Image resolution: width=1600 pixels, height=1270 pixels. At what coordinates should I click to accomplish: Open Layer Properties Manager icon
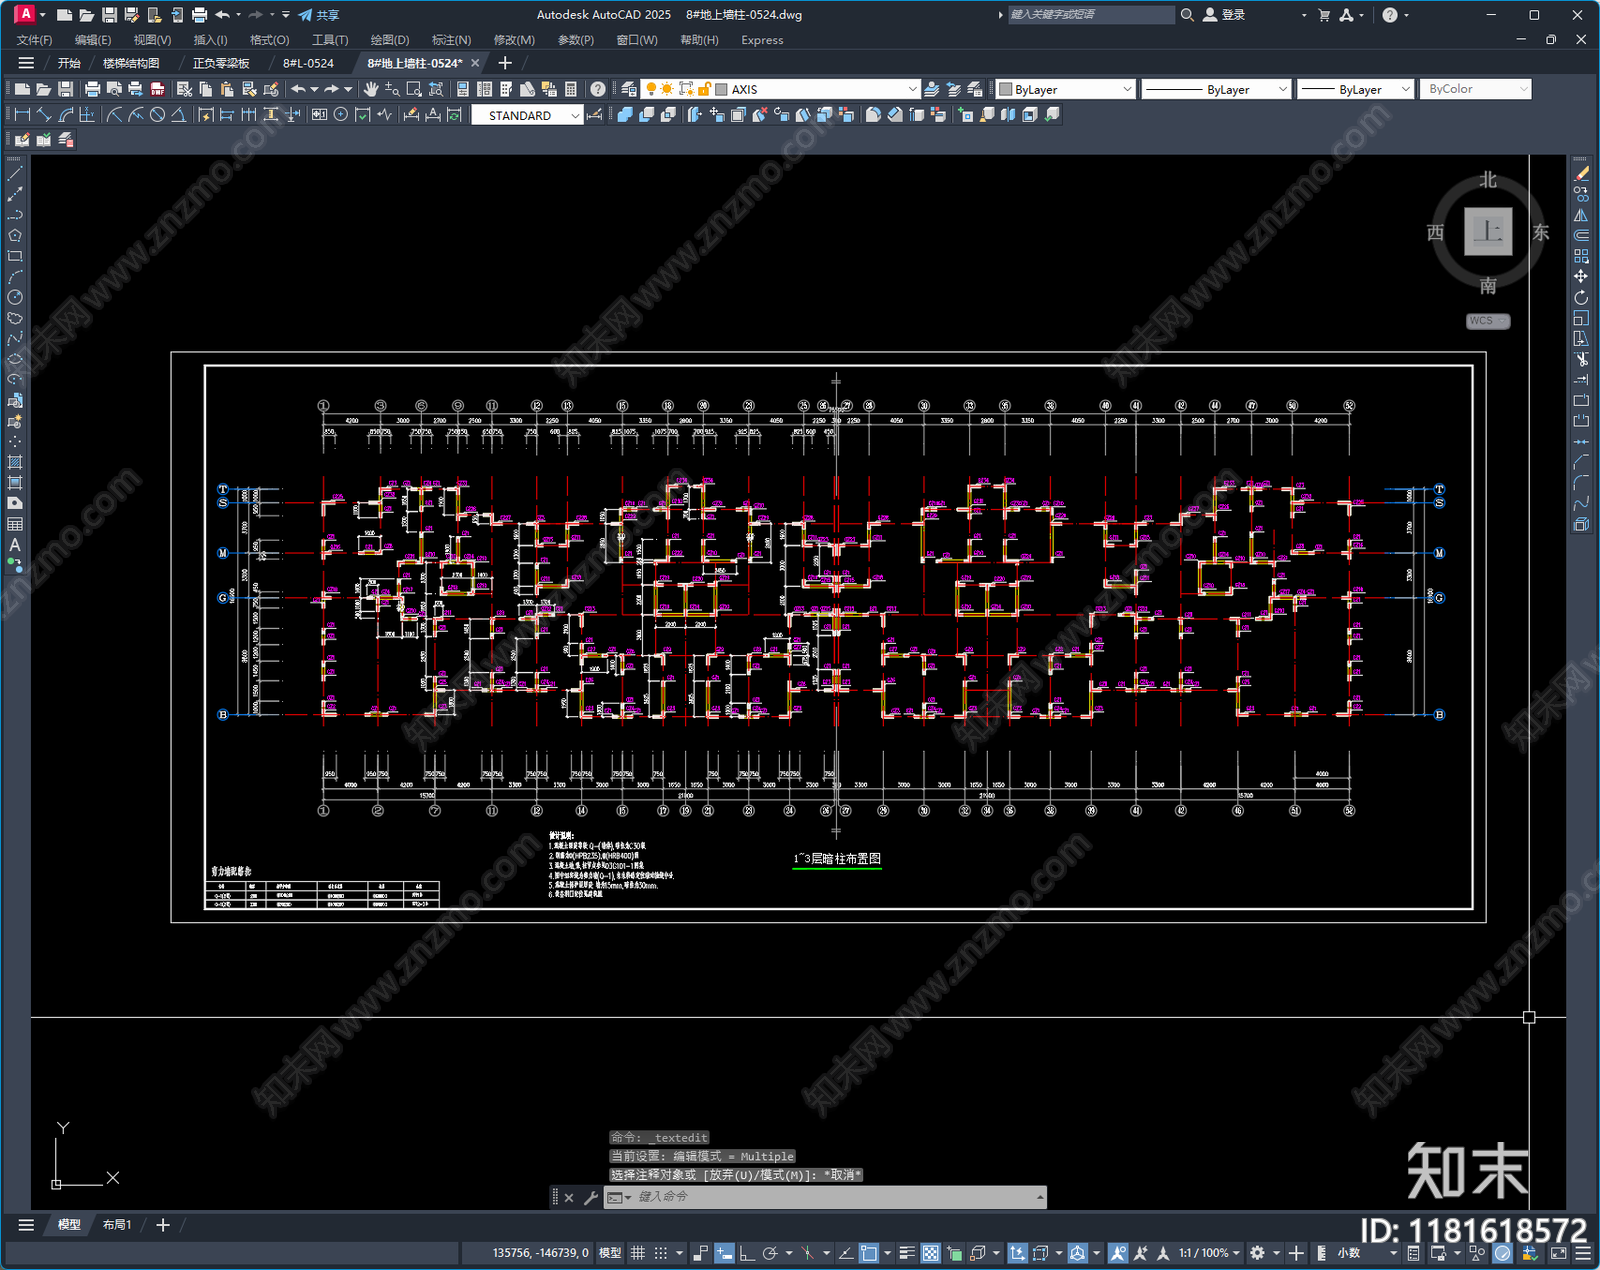click(628, 89)
